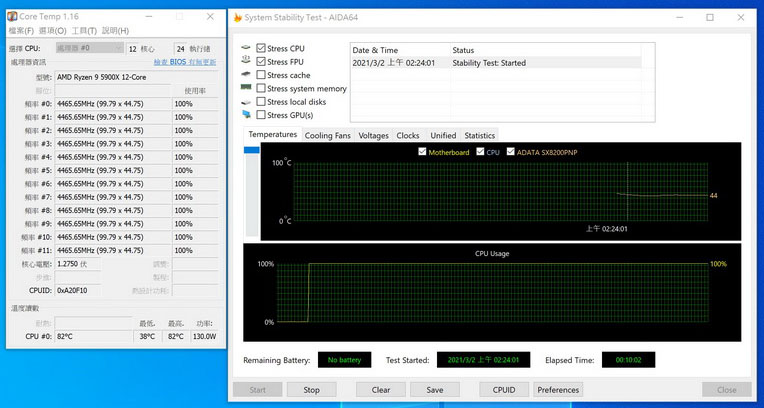This screenshot has width=764, height=408.
Task: Open the 工具(T) menu in Core Temp
Action: [84, 31]
